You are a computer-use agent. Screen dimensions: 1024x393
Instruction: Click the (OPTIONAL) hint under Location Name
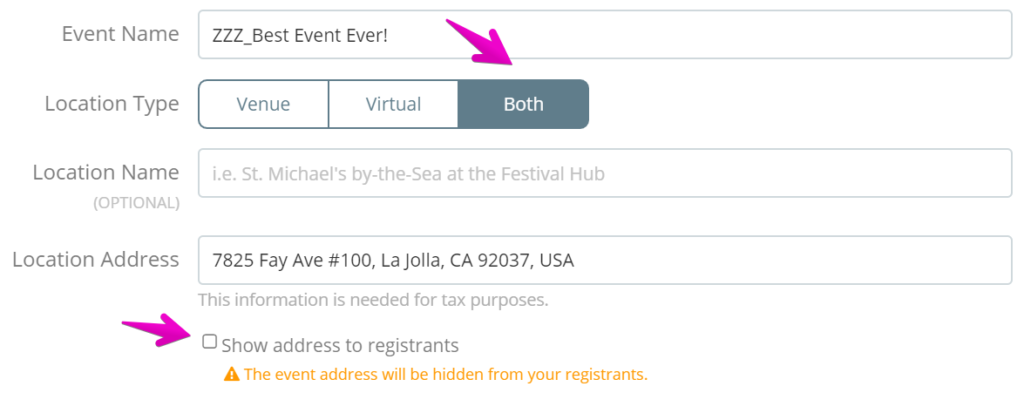tap(136, 203)
